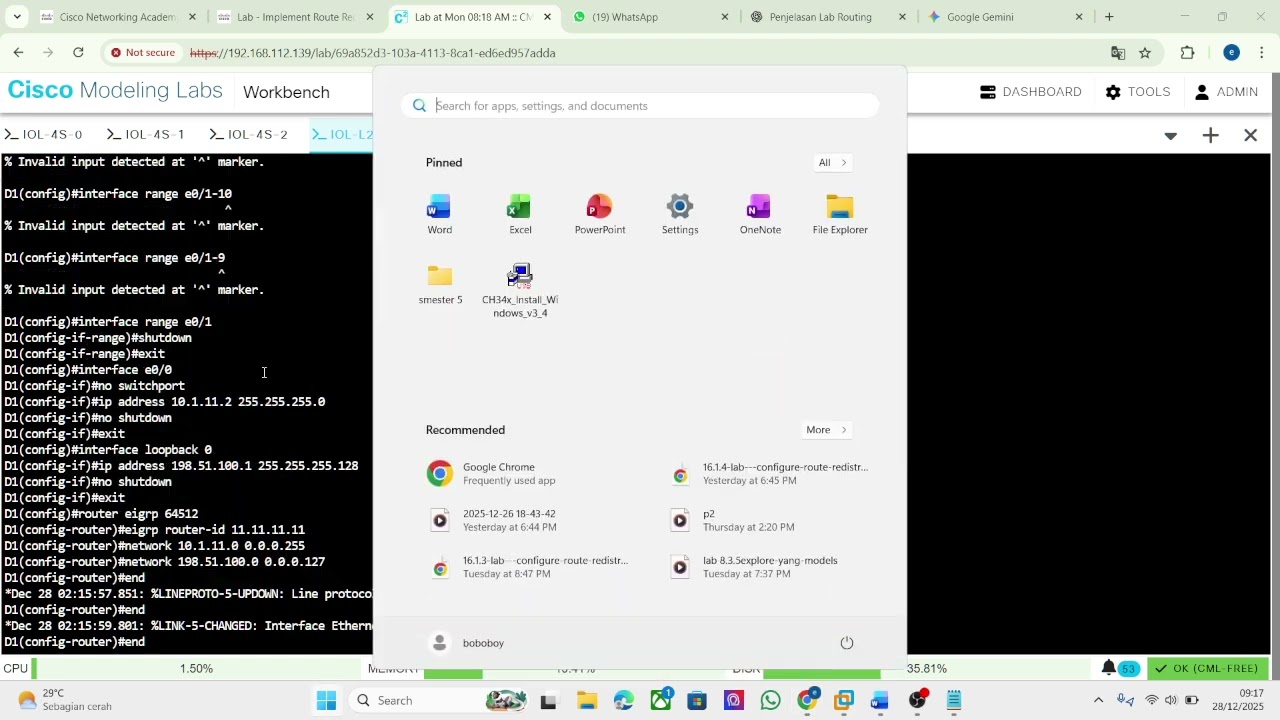Open the Chrome extensions menu
Screen dimensions: 1280x720
click(x=1188, y=53)
